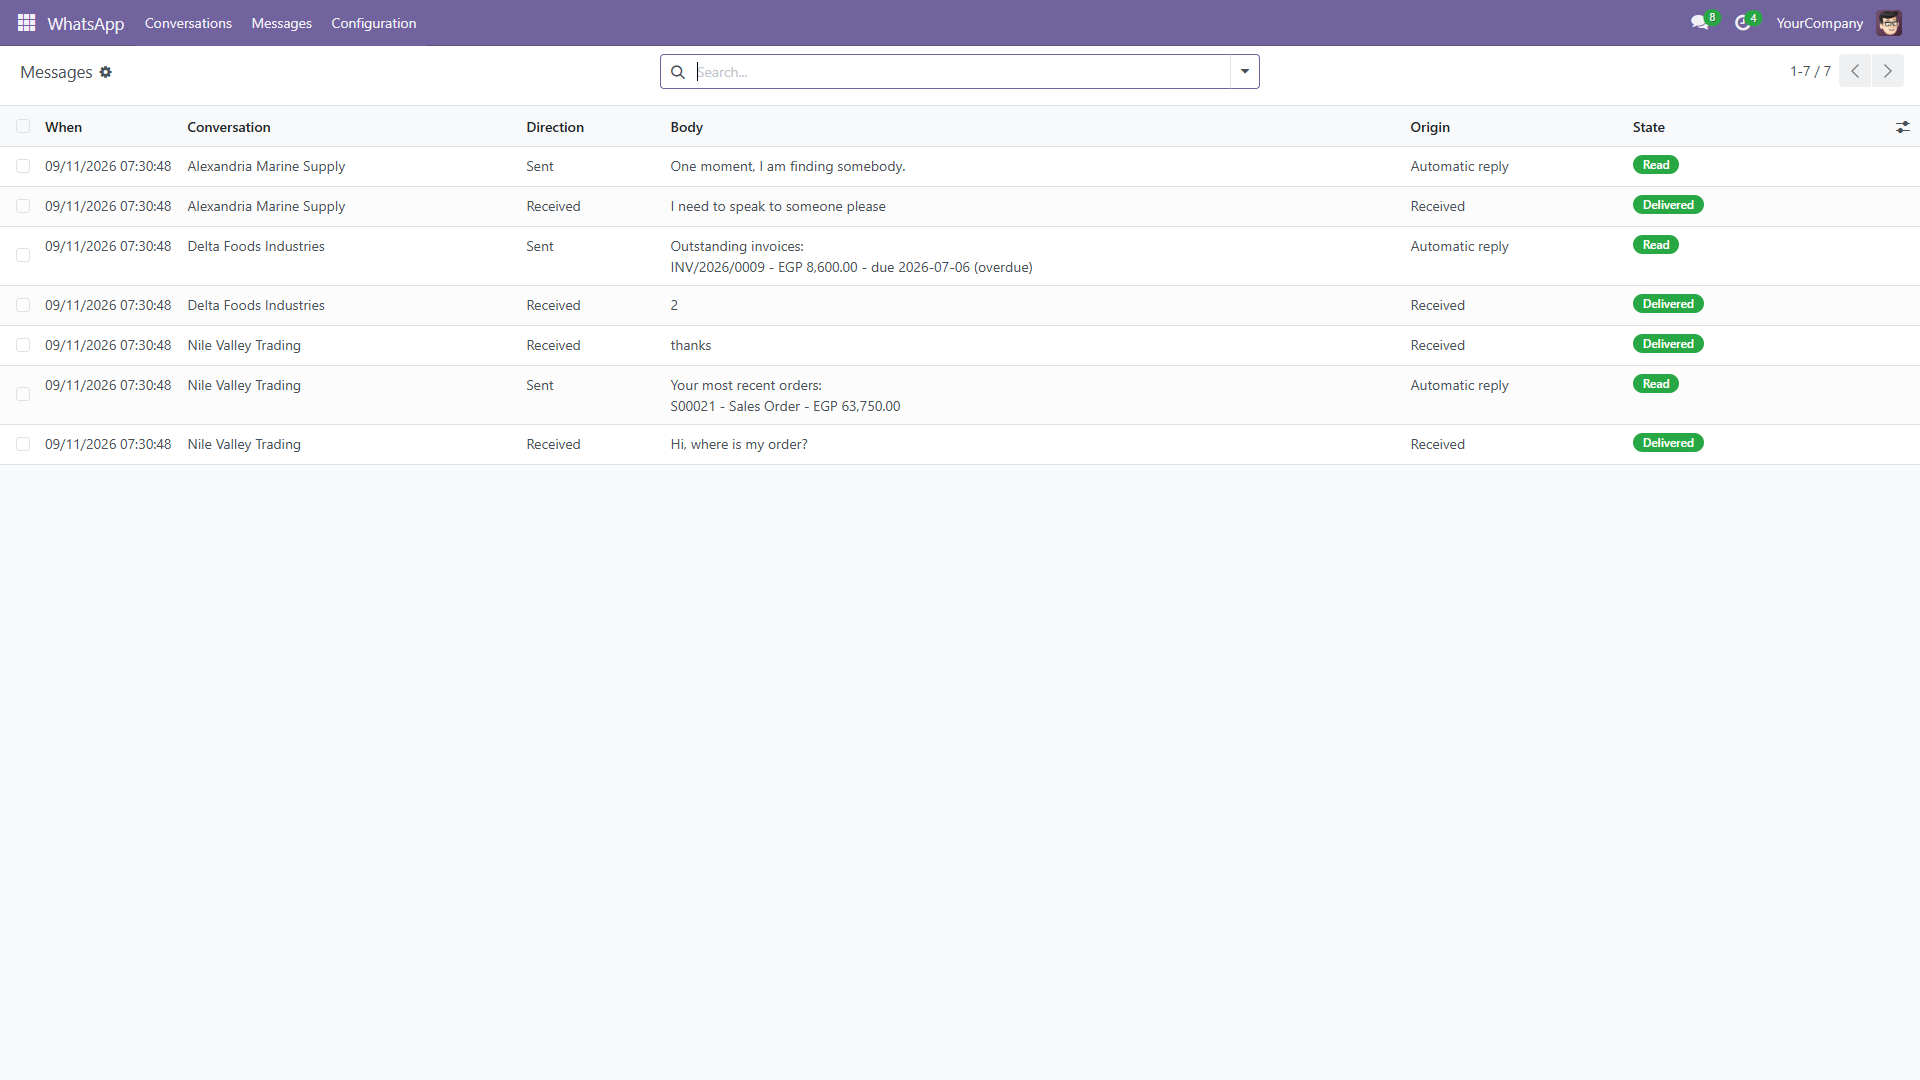Open the Messages settings gear

(x=106, y=72)
